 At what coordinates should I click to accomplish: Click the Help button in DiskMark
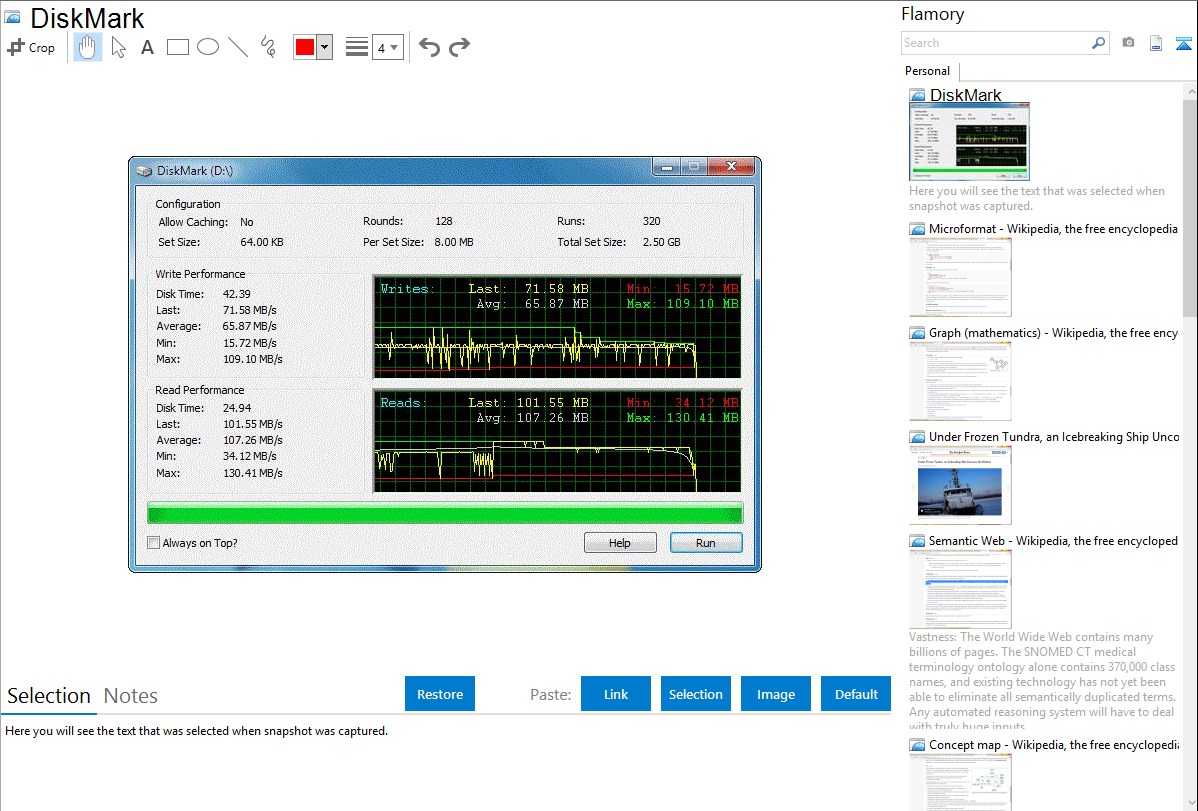pos(620,543)
